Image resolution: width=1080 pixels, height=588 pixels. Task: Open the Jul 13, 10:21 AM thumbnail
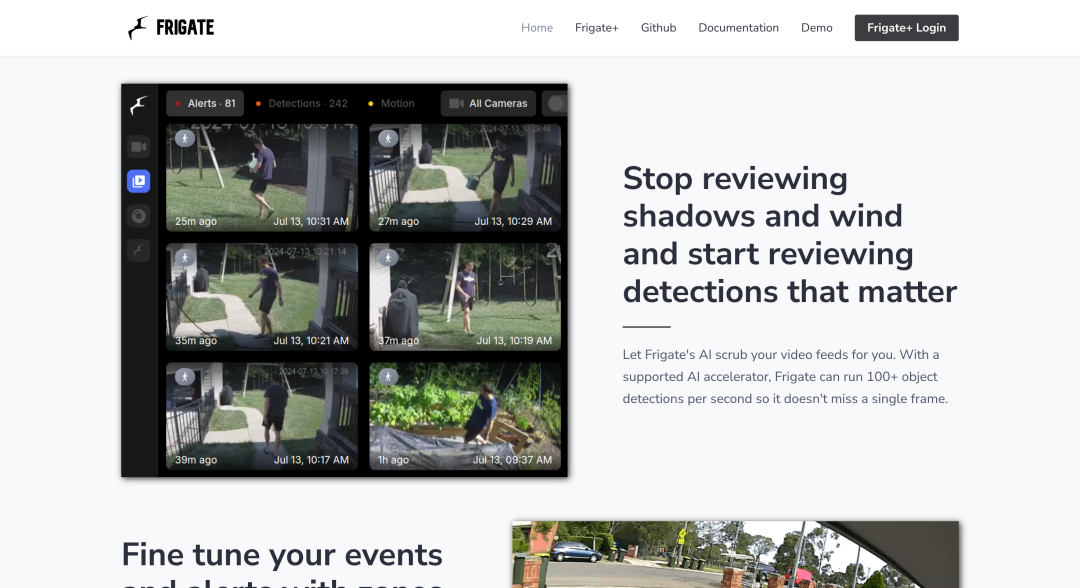[x=262, y=297]
